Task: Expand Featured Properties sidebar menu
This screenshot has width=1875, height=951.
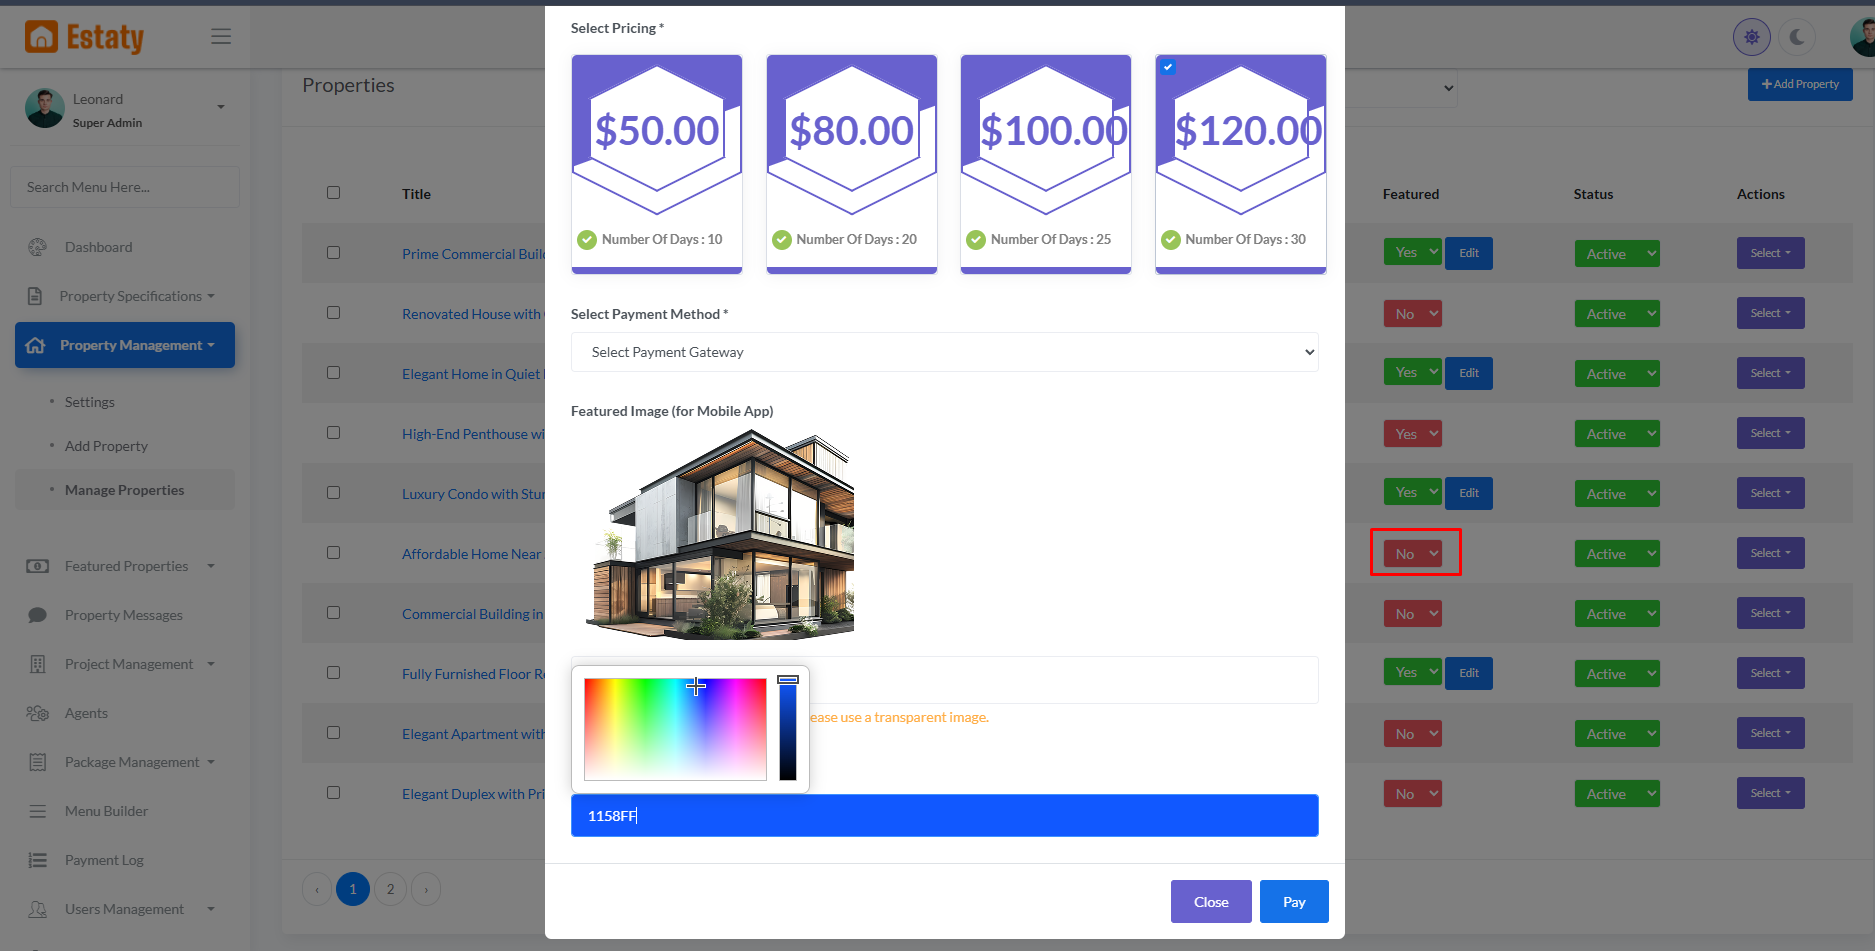Action: point(125,566)
